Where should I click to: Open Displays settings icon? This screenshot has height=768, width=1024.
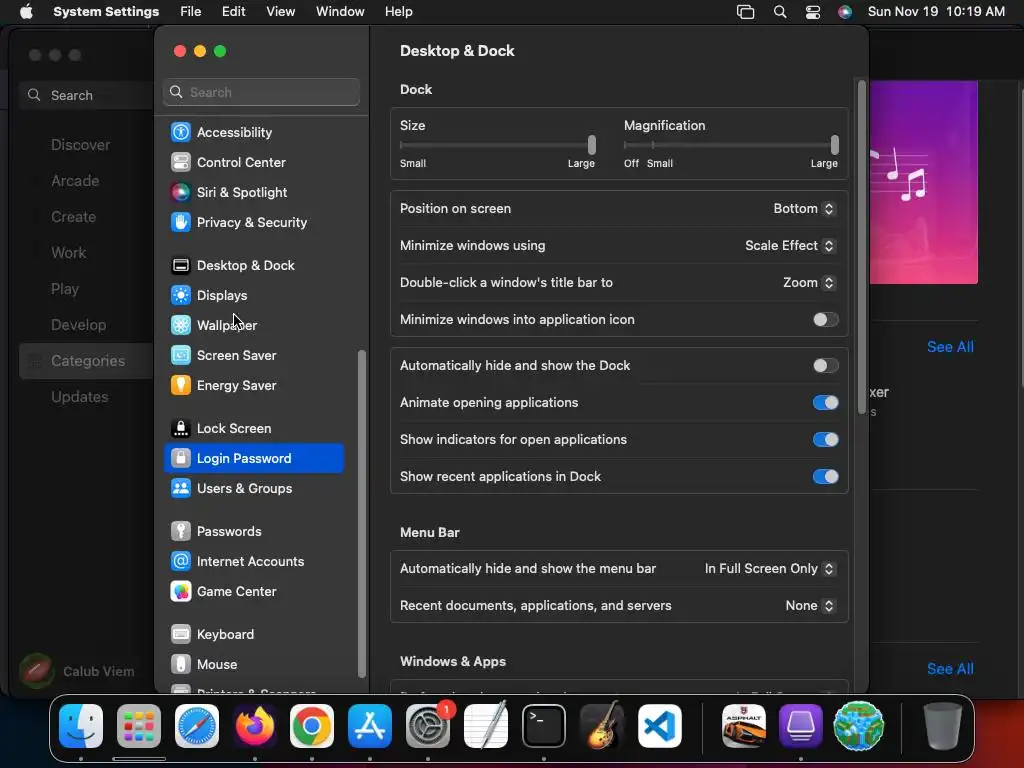click(181, 295)
